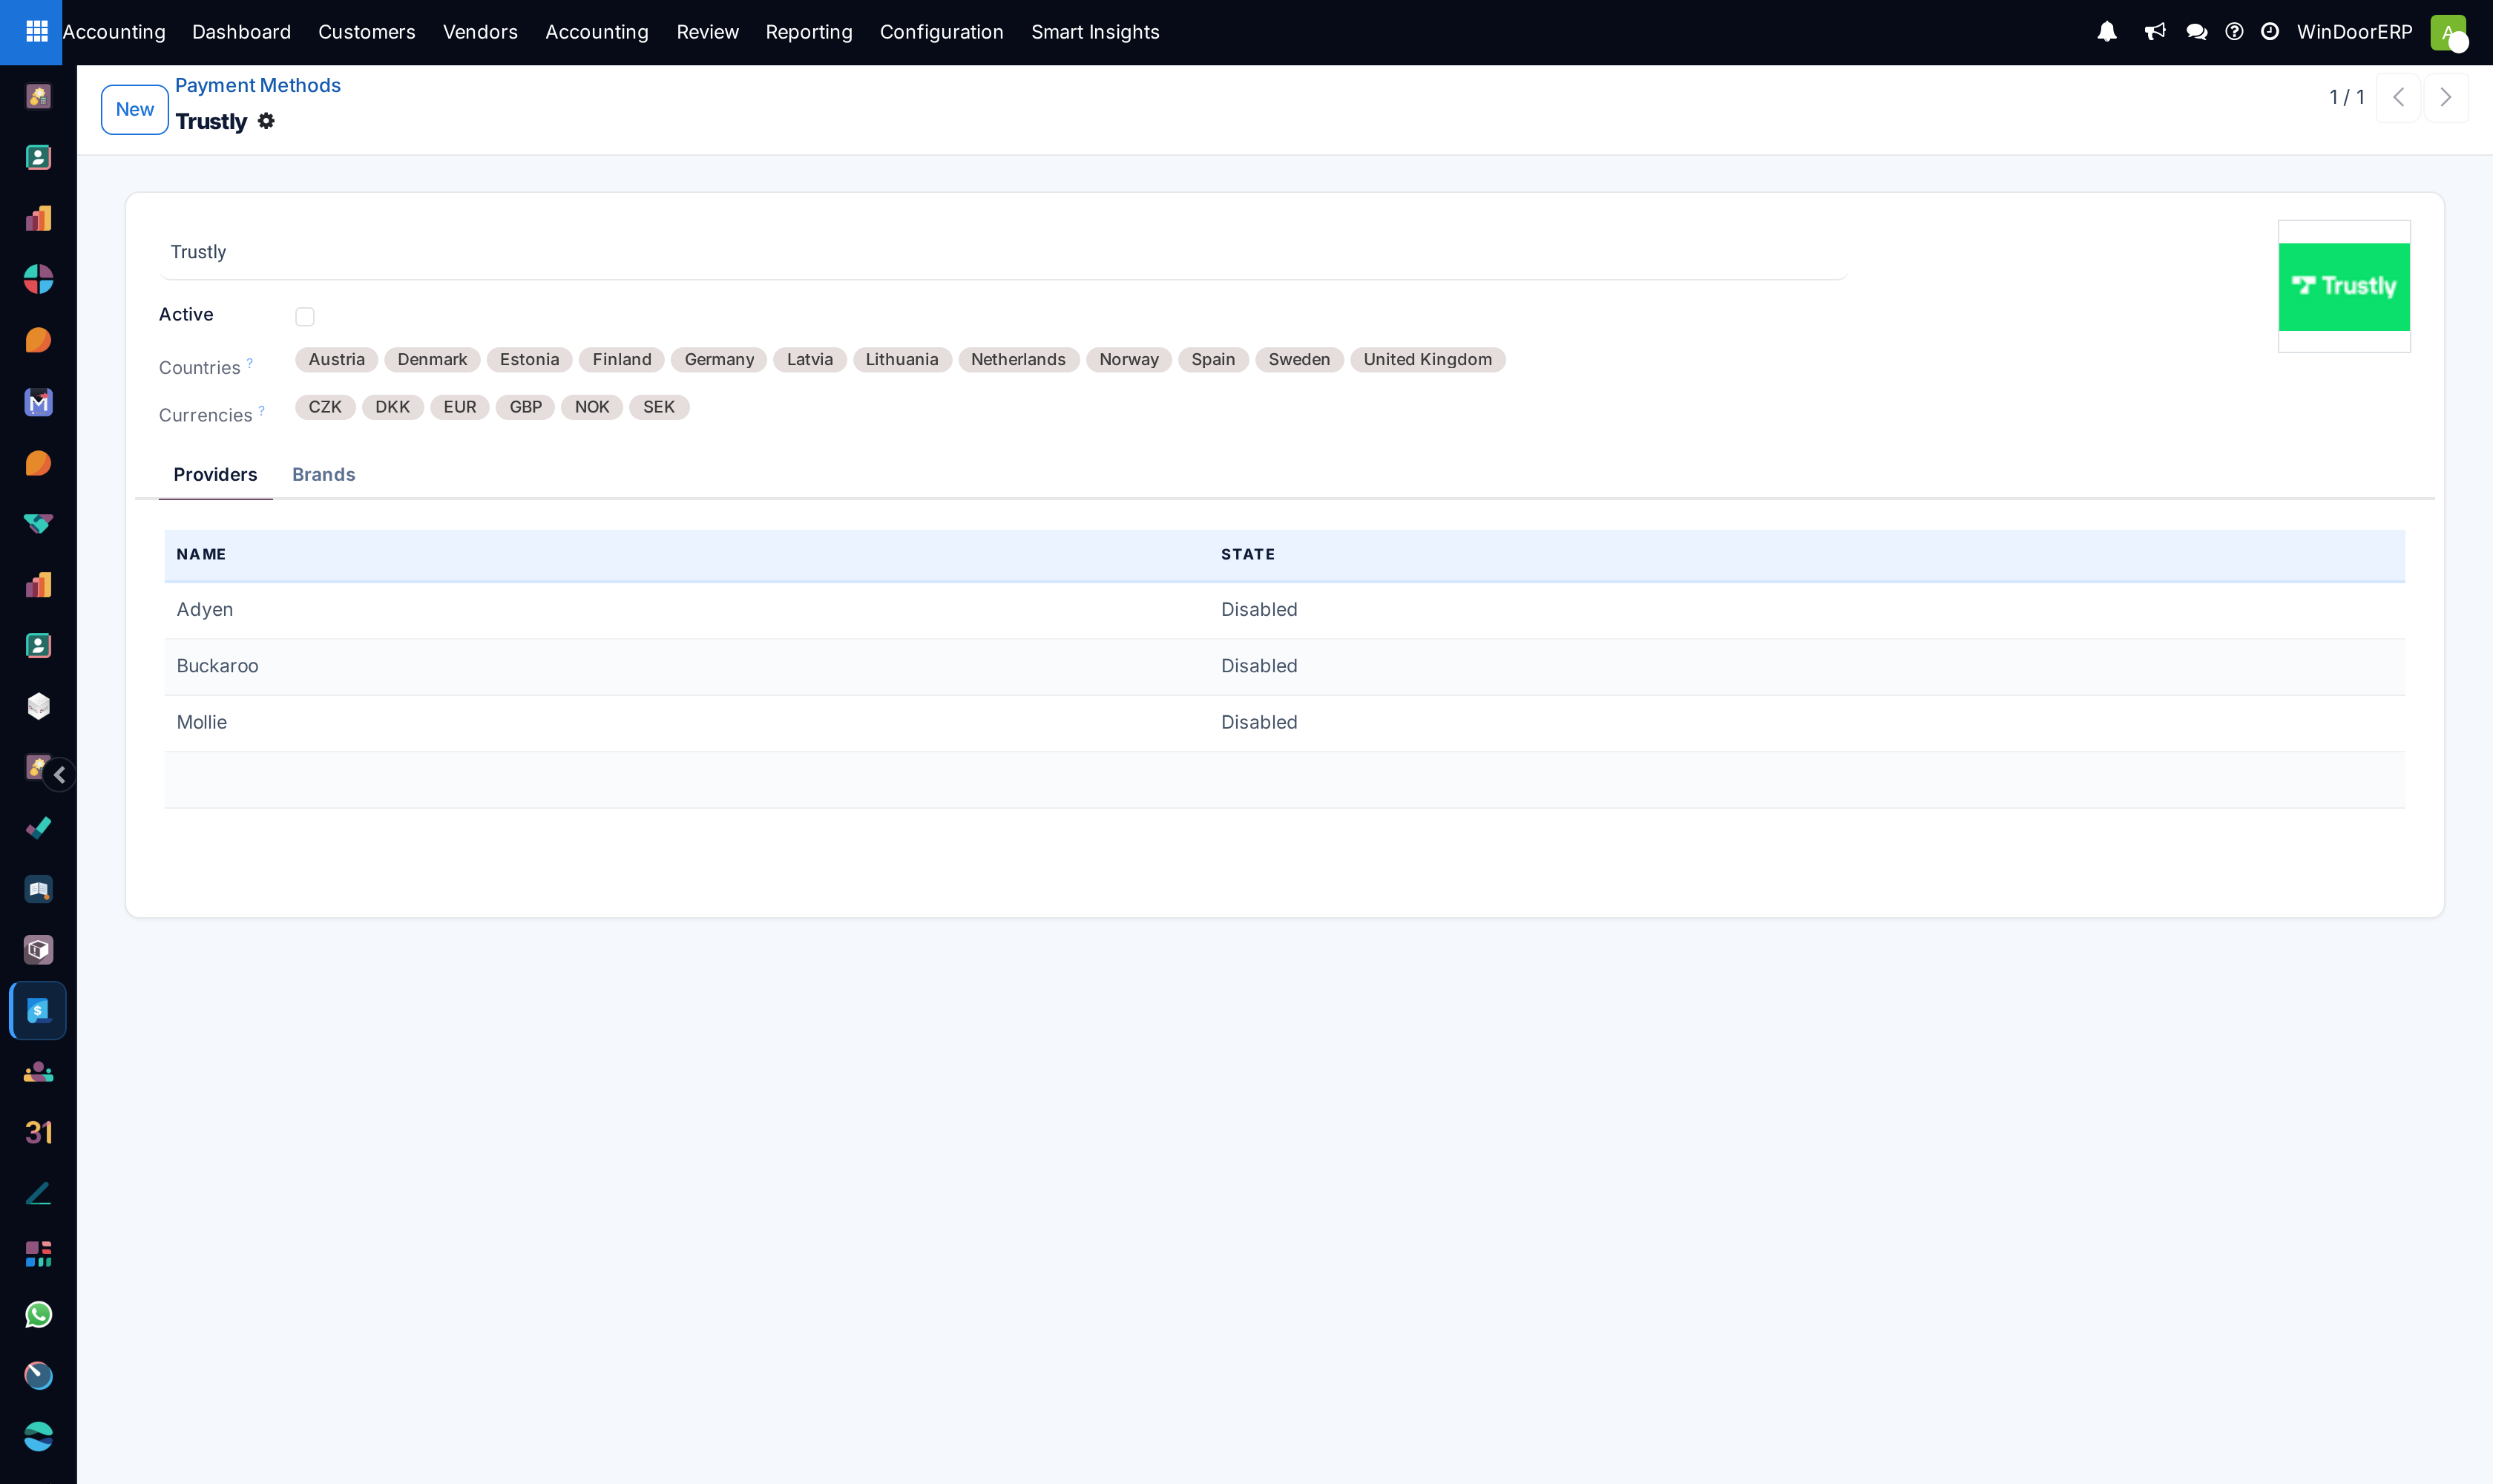Screen dimensions: 2493x1484
Task: Open the chat conversations icon
Action: coord(2196,32)
